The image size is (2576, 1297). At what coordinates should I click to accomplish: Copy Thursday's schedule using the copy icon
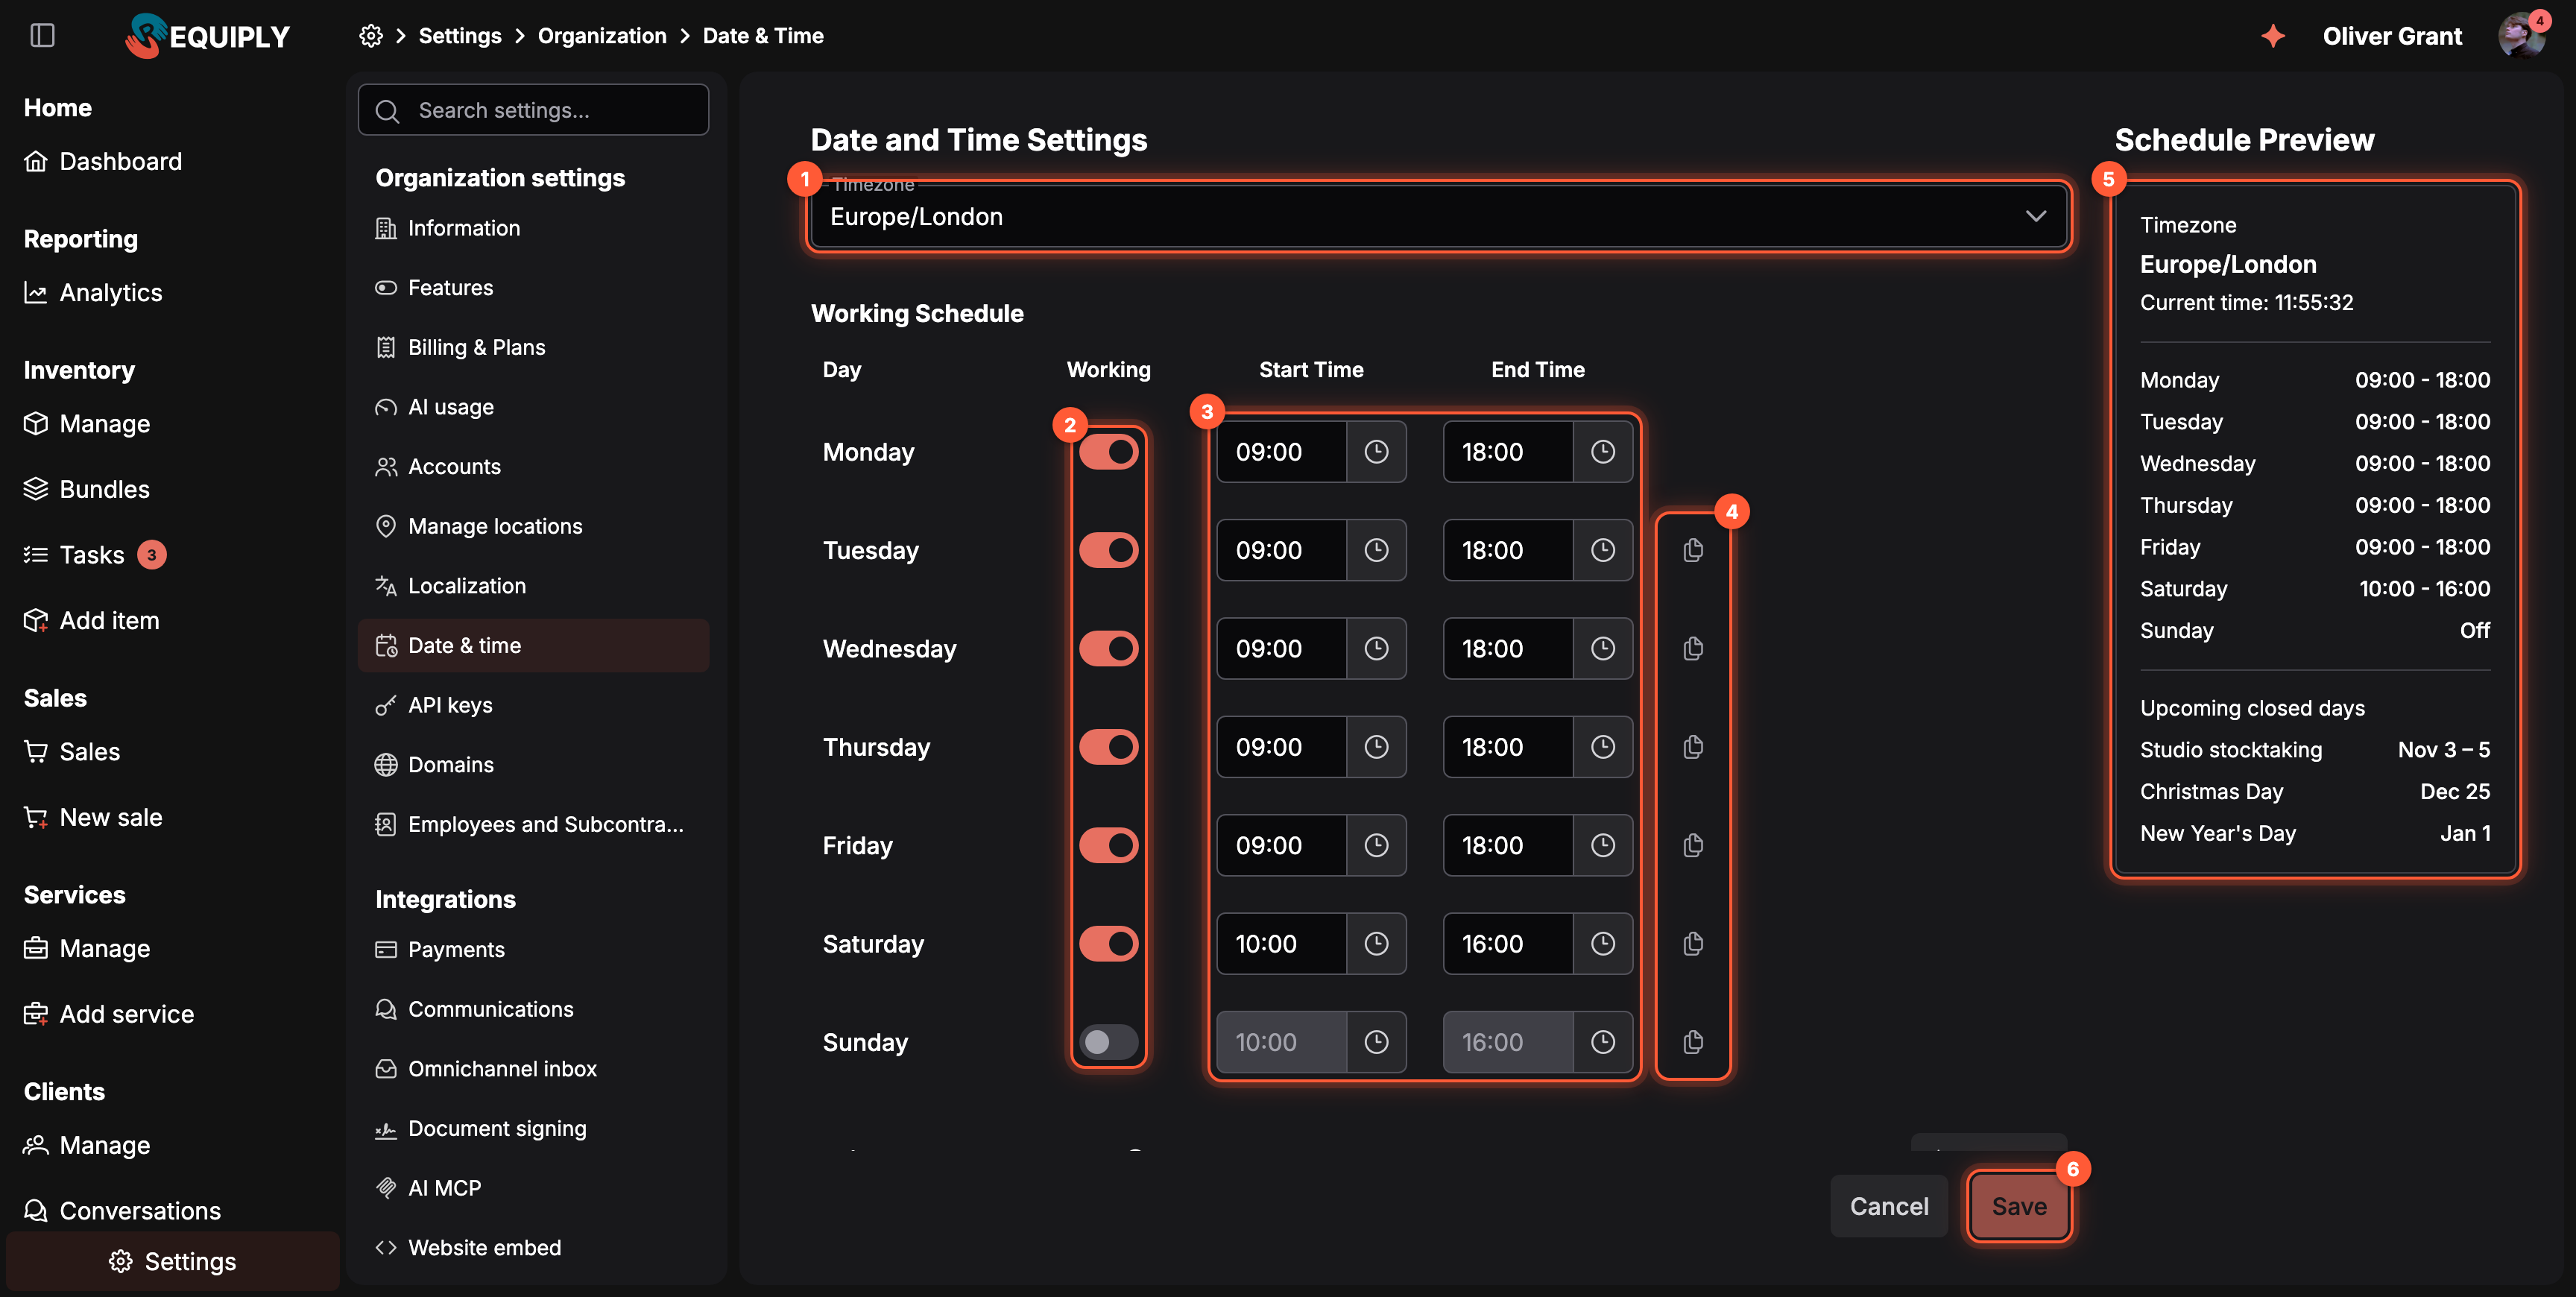pos(1693,747)
